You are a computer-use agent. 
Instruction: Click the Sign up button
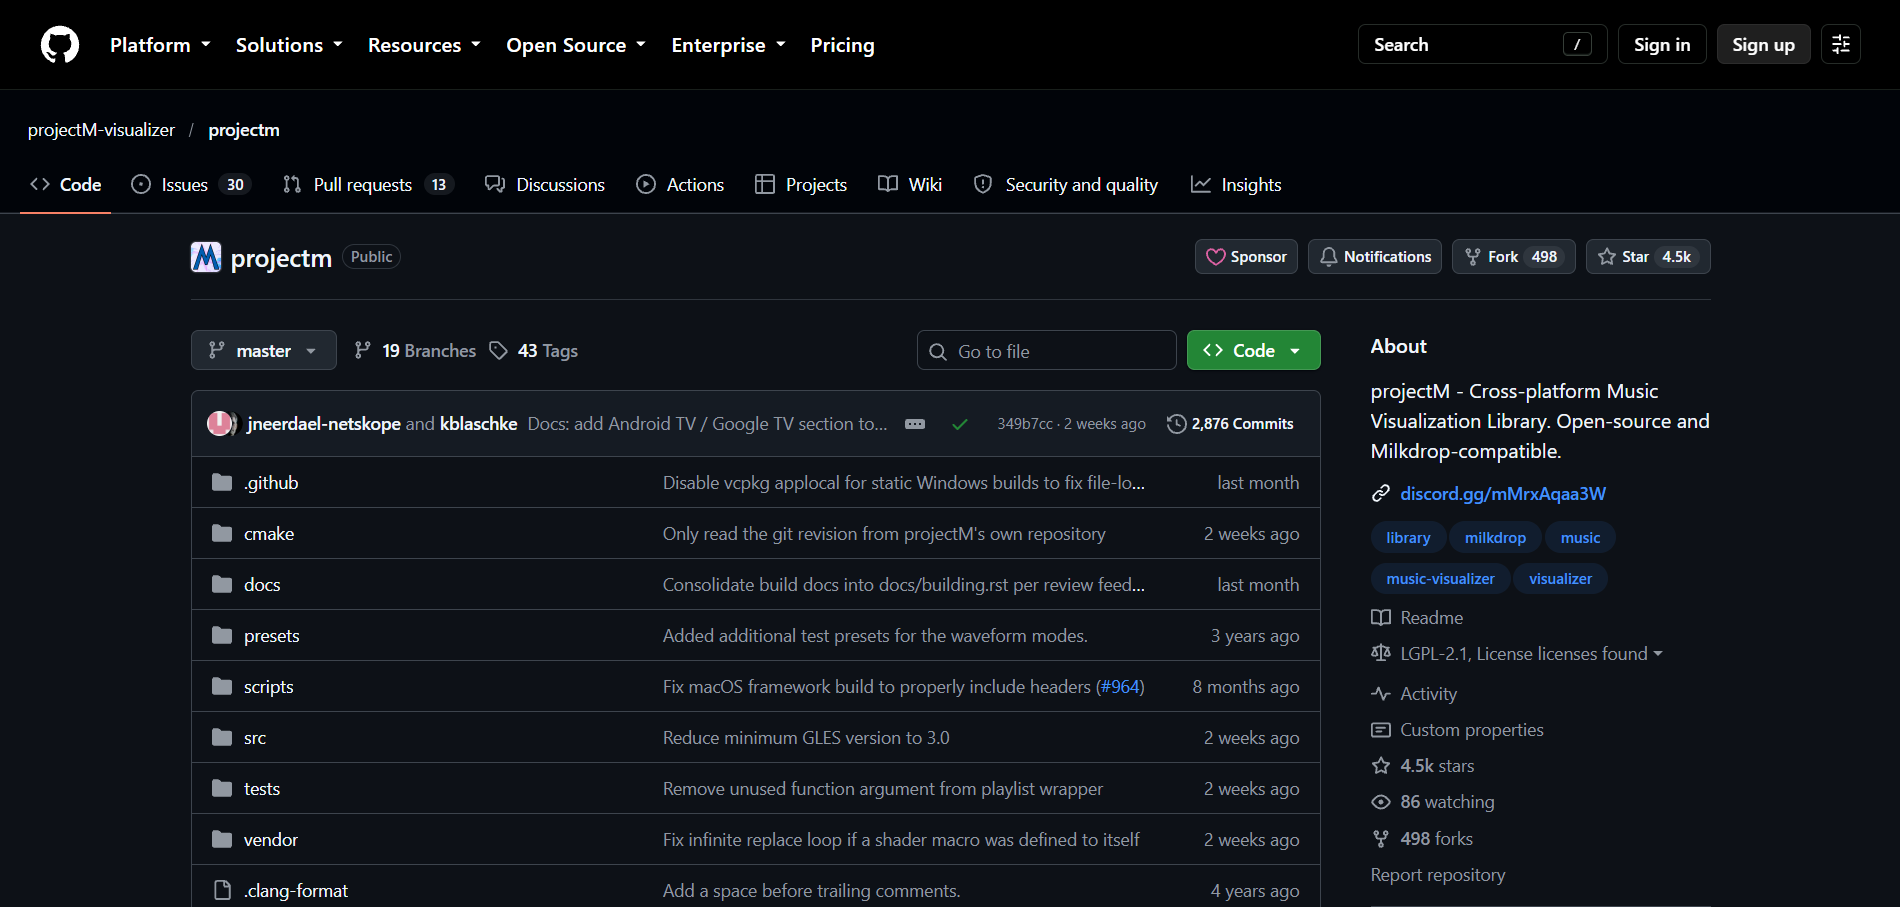click(x=1764, y=44)
